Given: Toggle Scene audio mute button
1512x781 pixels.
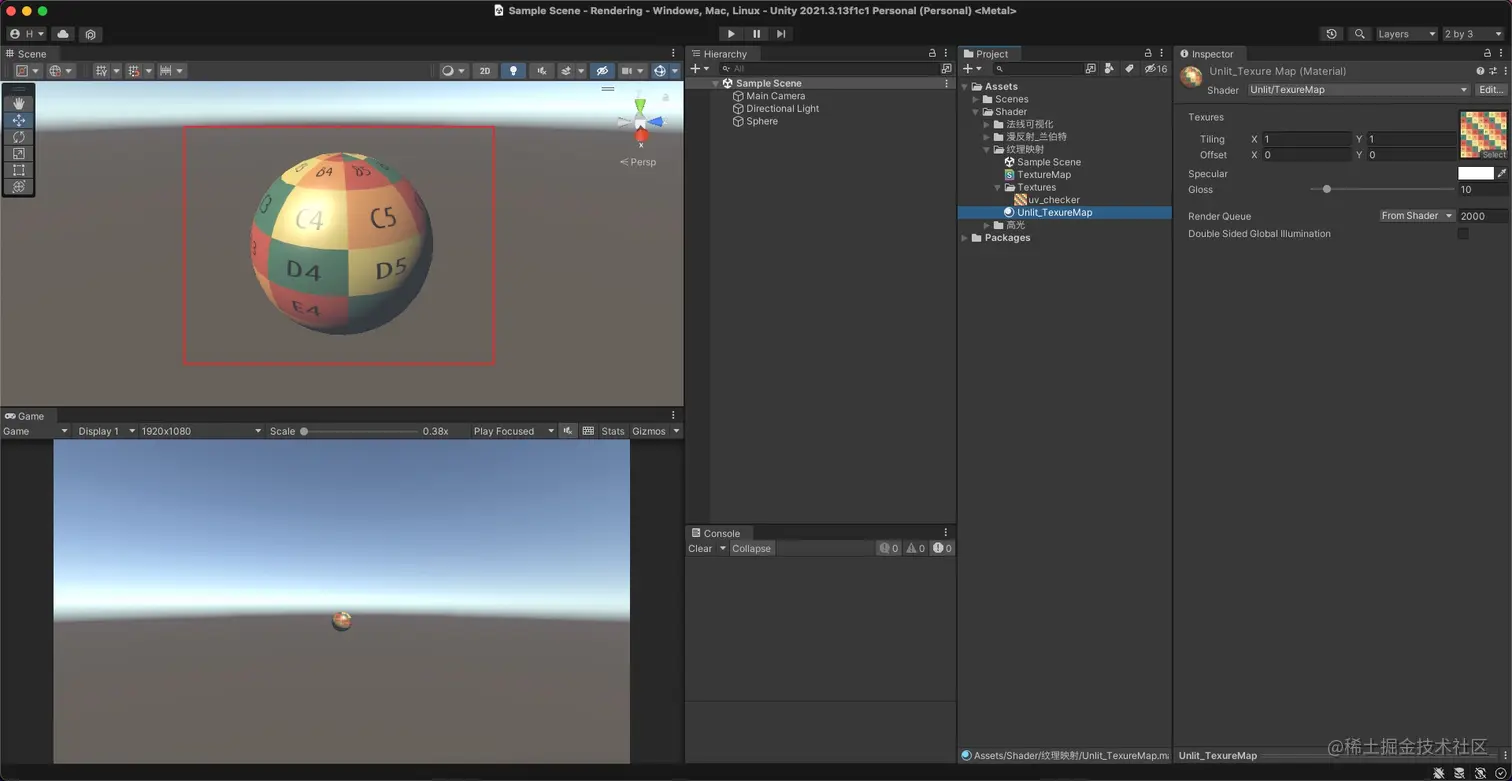Looking at the screenshot, I should pos(541,71).
